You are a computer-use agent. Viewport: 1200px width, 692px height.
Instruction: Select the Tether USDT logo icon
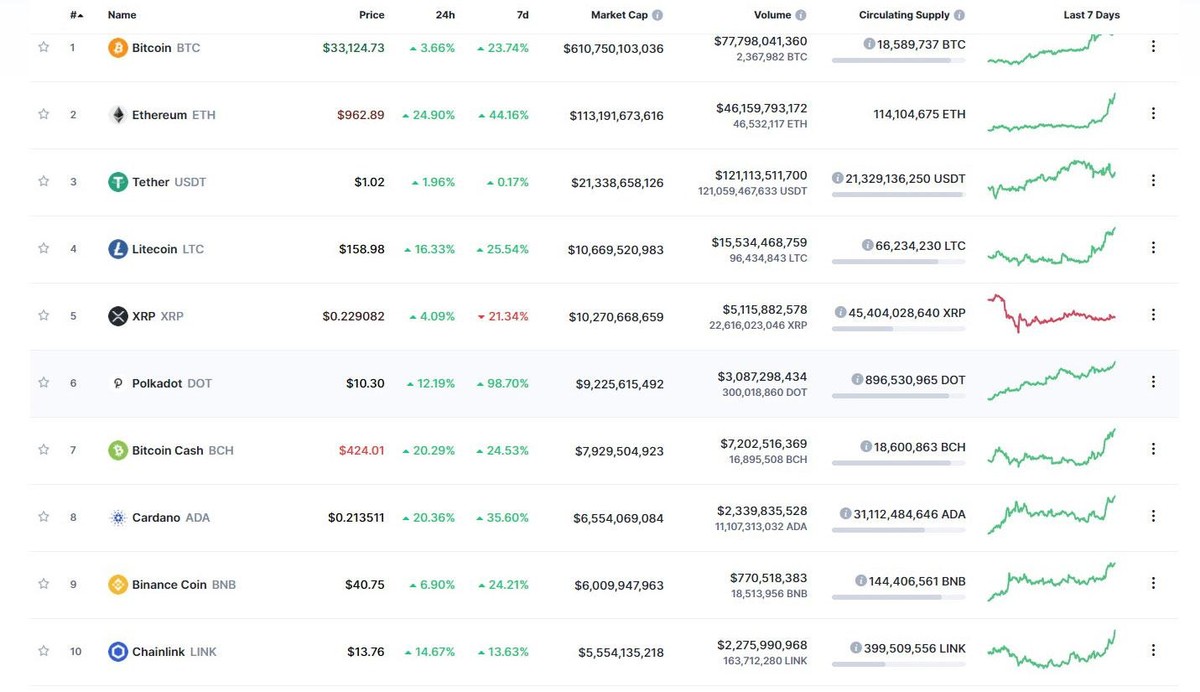117,181
